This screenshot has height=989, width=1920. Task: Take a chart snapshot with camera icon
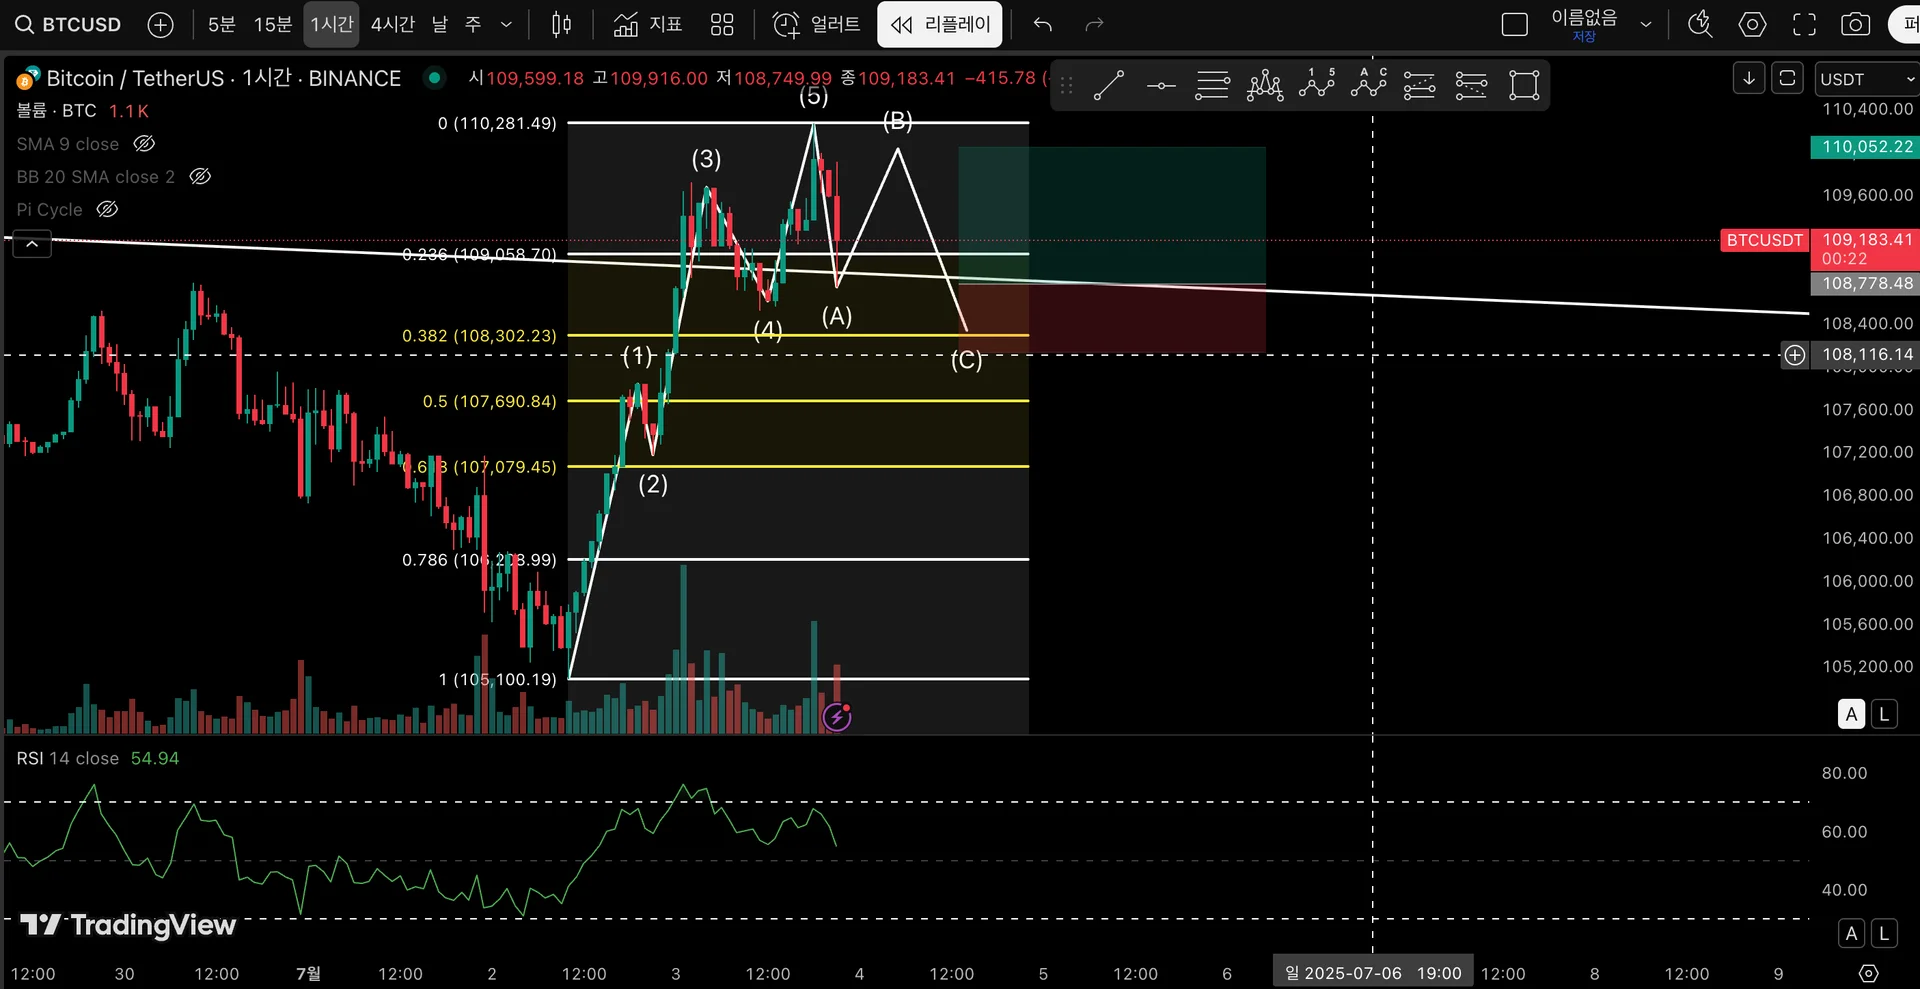(x=1856, y=24)
